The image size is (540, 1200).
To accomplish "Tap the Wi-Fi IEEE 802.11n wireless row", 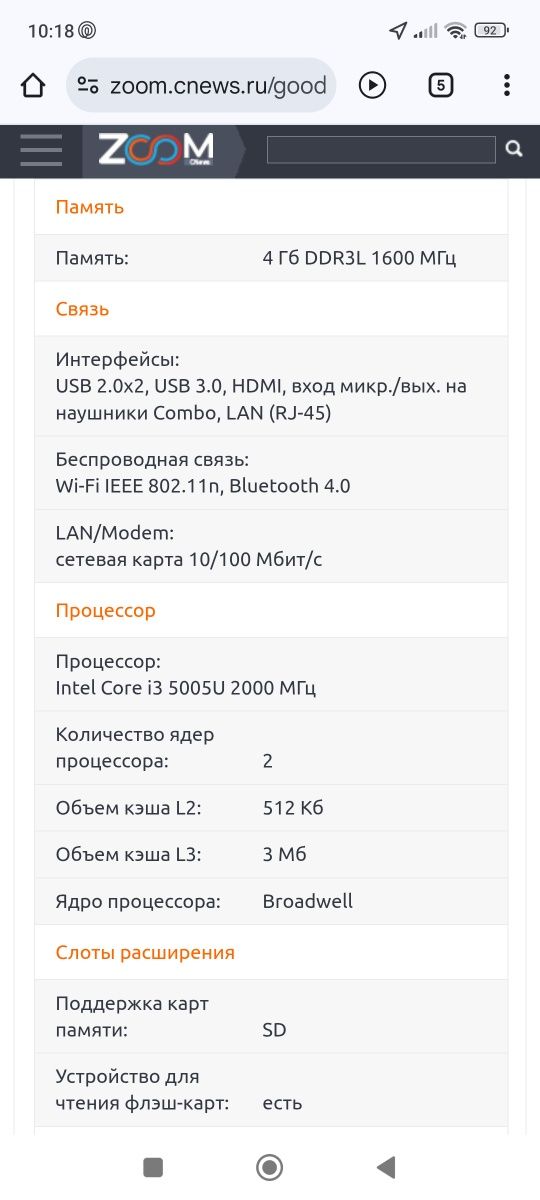I will pyautogui.click(x=271, y=473).
